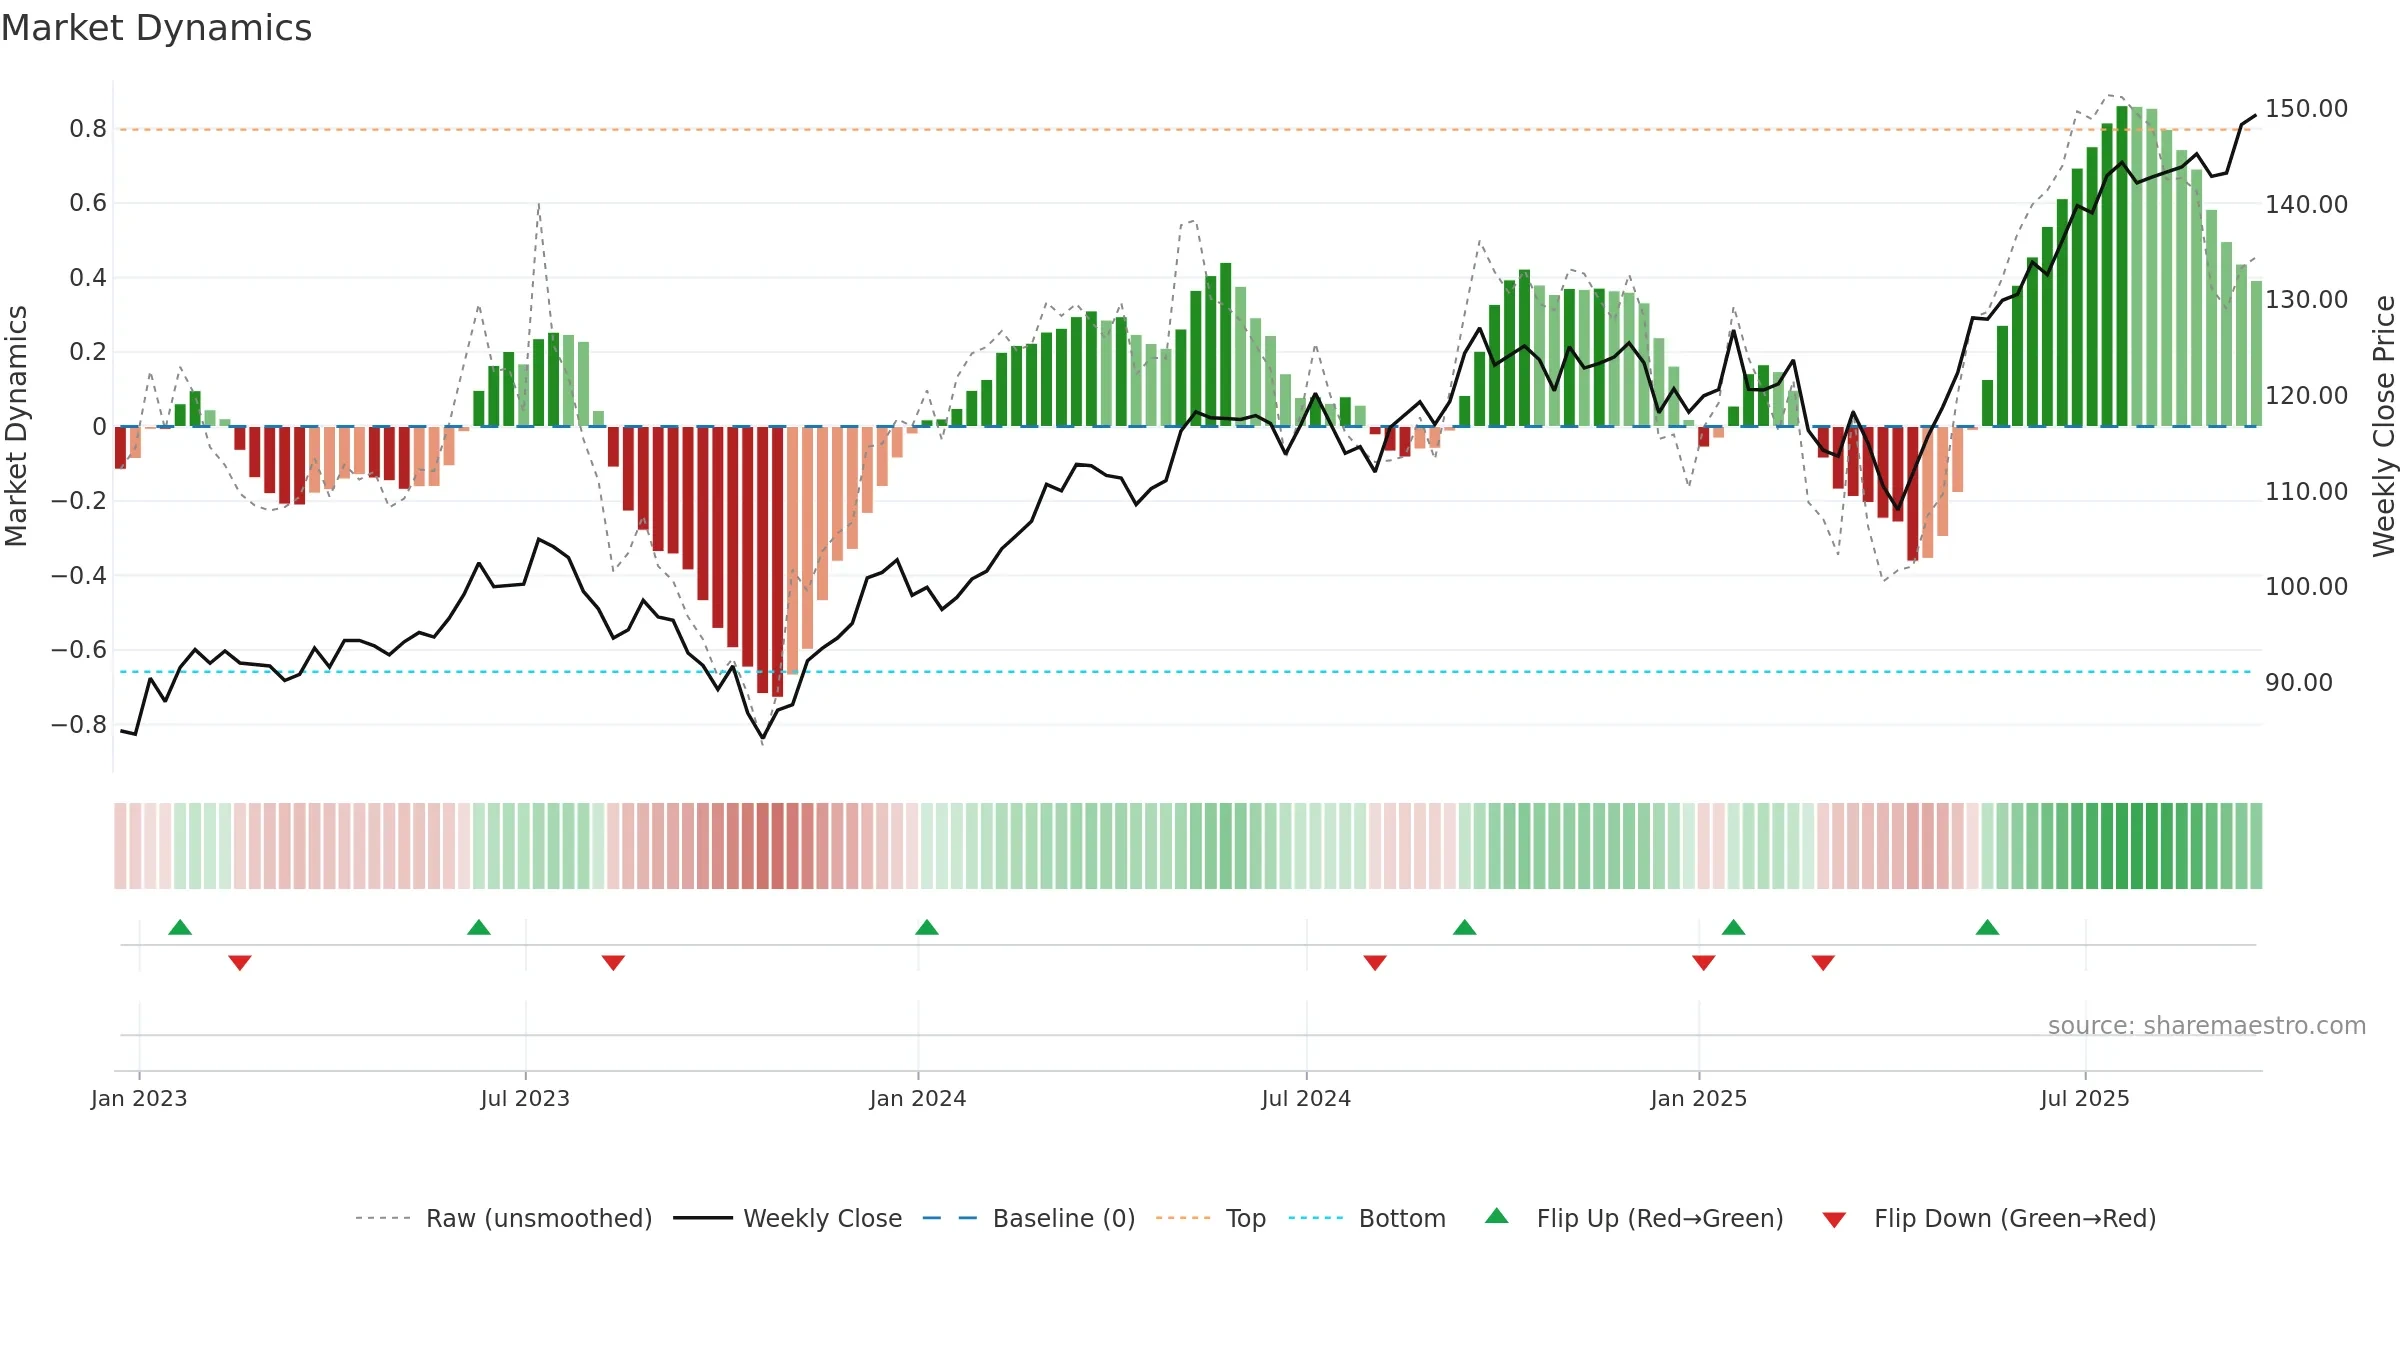Click the 130.00 price axis value
This screenshot has height=1350, width=2400.
pos(2306,299)
